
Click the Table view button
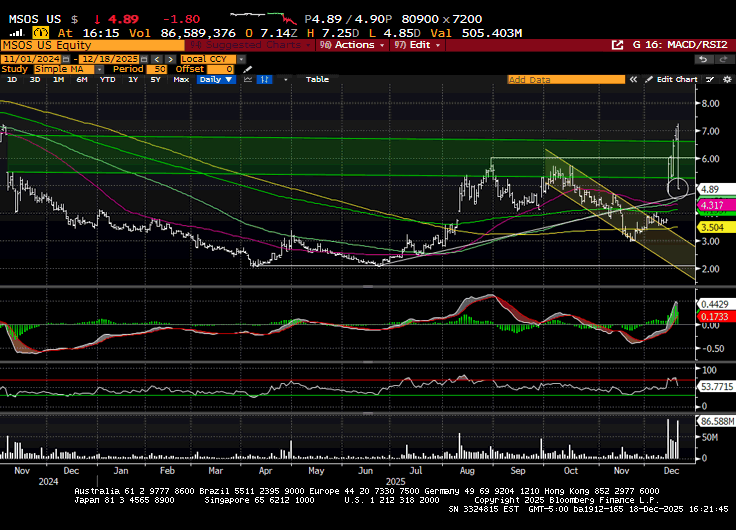coord(317,79)
